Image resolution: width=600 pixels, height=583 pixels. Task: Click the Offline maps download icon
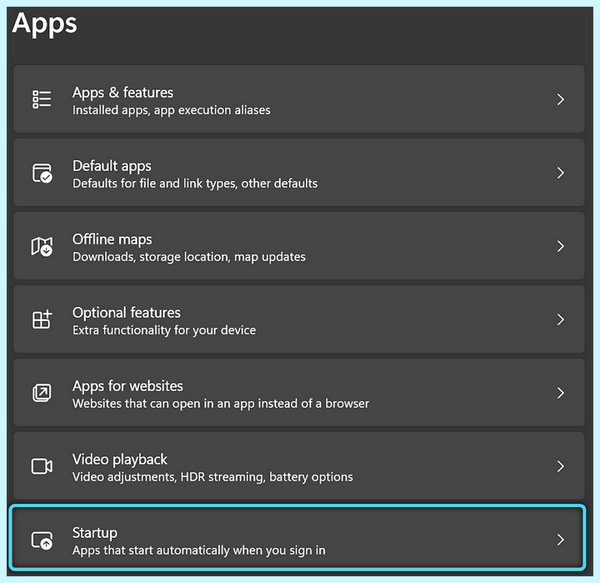pos(42,246)
